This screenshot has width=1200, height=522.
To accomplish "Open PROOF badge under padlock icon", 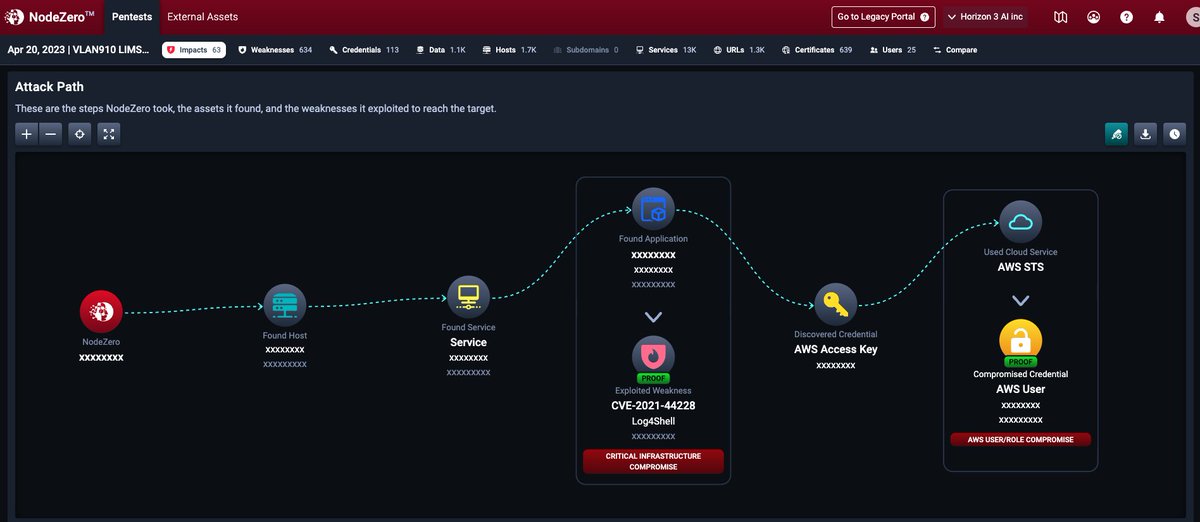I will (x=1021, y=362).
